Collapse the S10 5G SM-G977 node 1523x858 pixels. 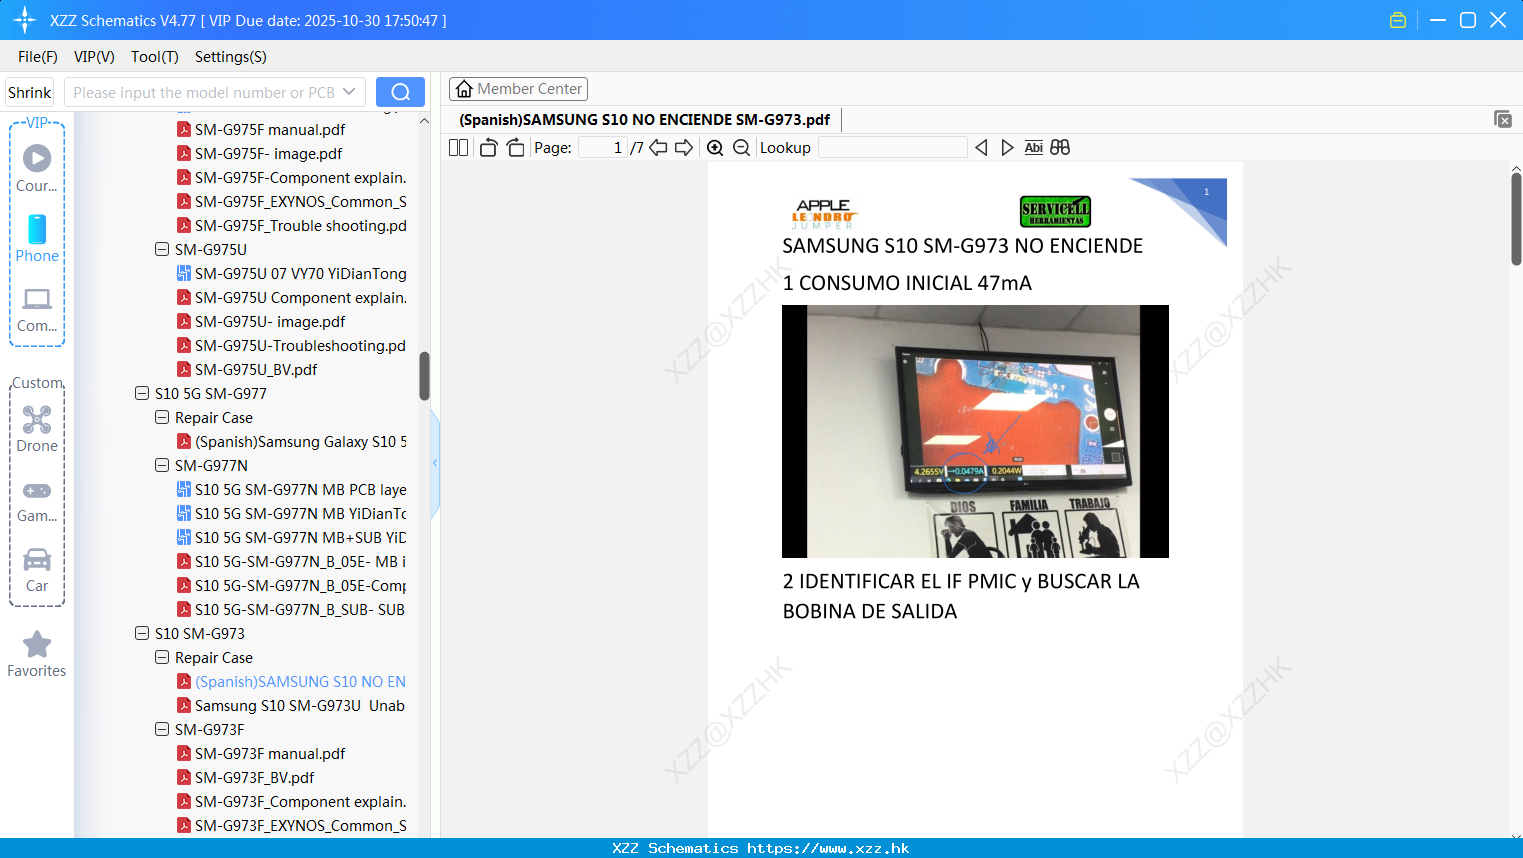[142, 393]
